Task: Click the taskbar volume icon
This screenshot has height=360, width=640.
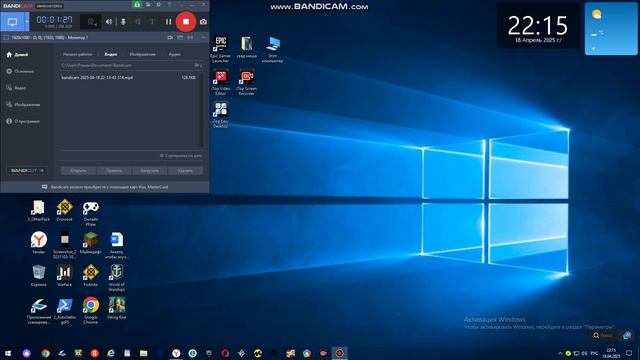Action: (584, 353)
